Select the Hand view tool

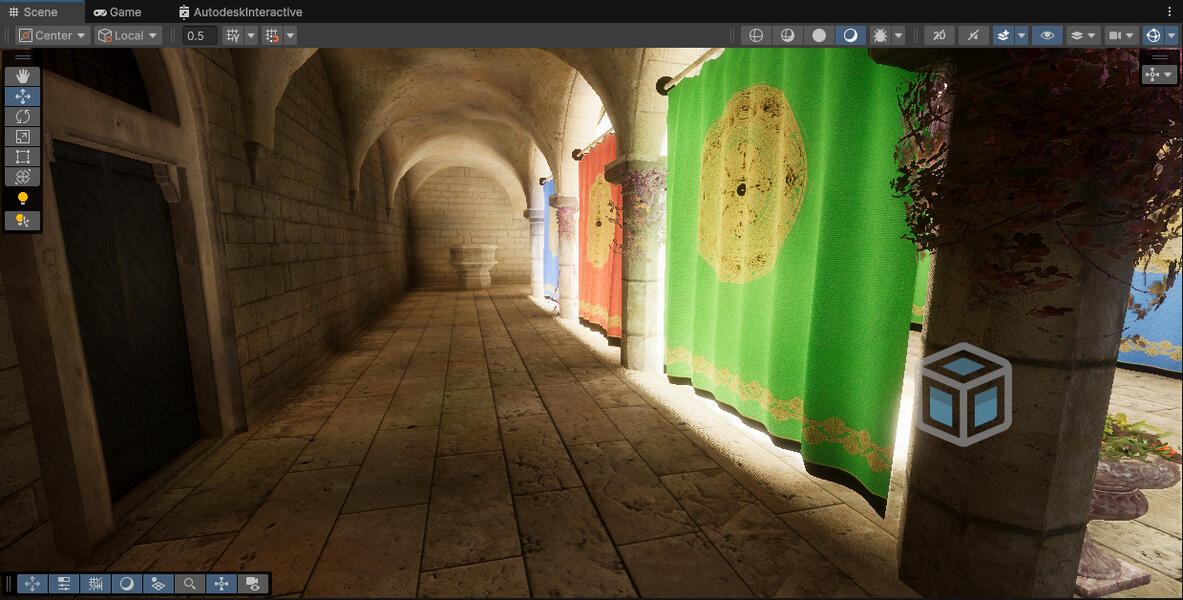[22, 77]
